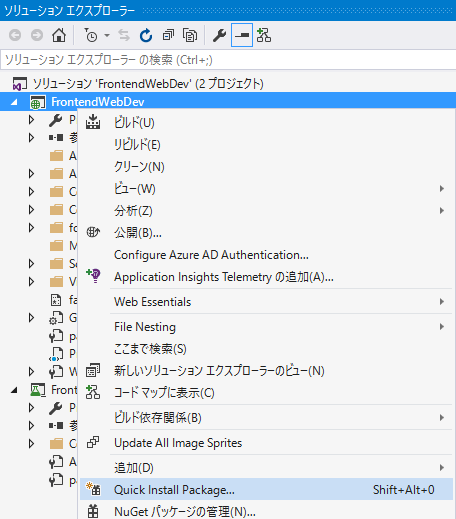Click the Home icon in Solution Explorer toolbar
Viewport: 456px width, 519px height.
59,35
